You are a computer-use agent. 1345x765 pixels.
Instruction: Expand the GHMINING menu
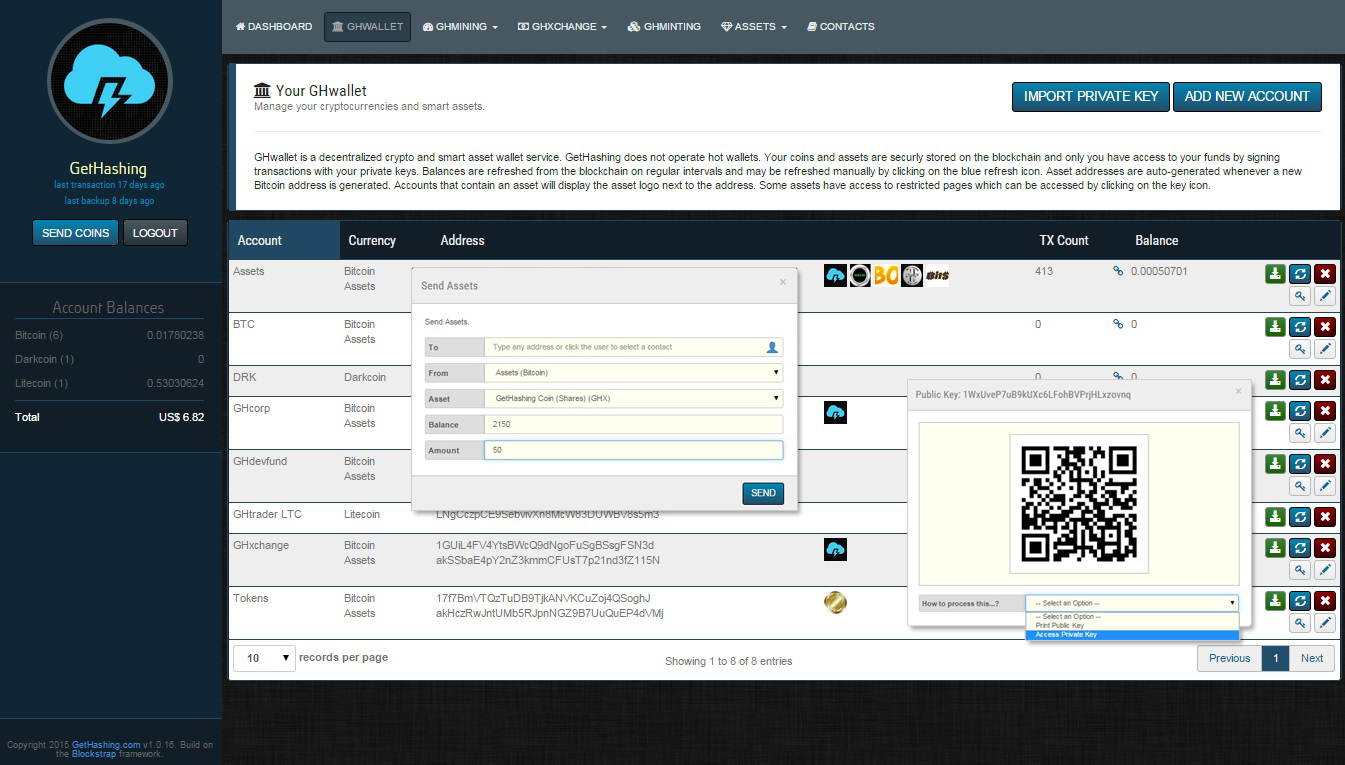click(460, 27)
